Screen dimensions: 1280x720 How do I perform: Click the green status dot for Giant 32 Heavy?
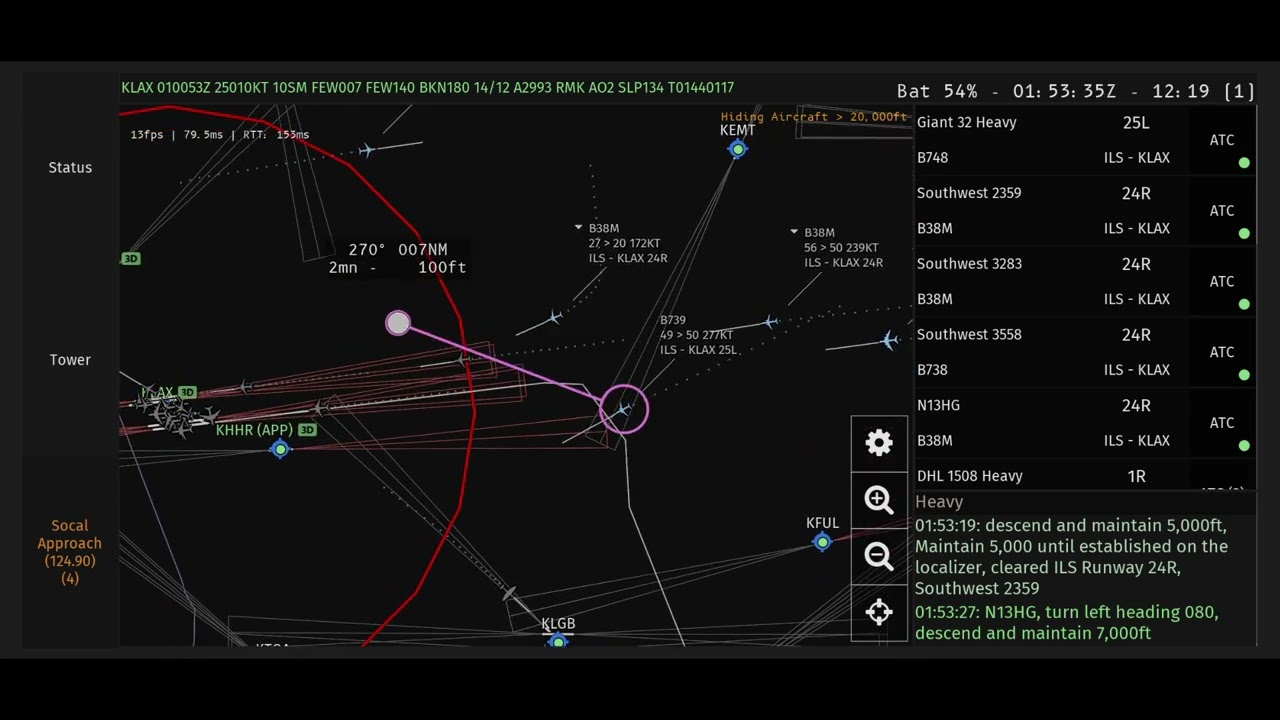(1244, 163)
